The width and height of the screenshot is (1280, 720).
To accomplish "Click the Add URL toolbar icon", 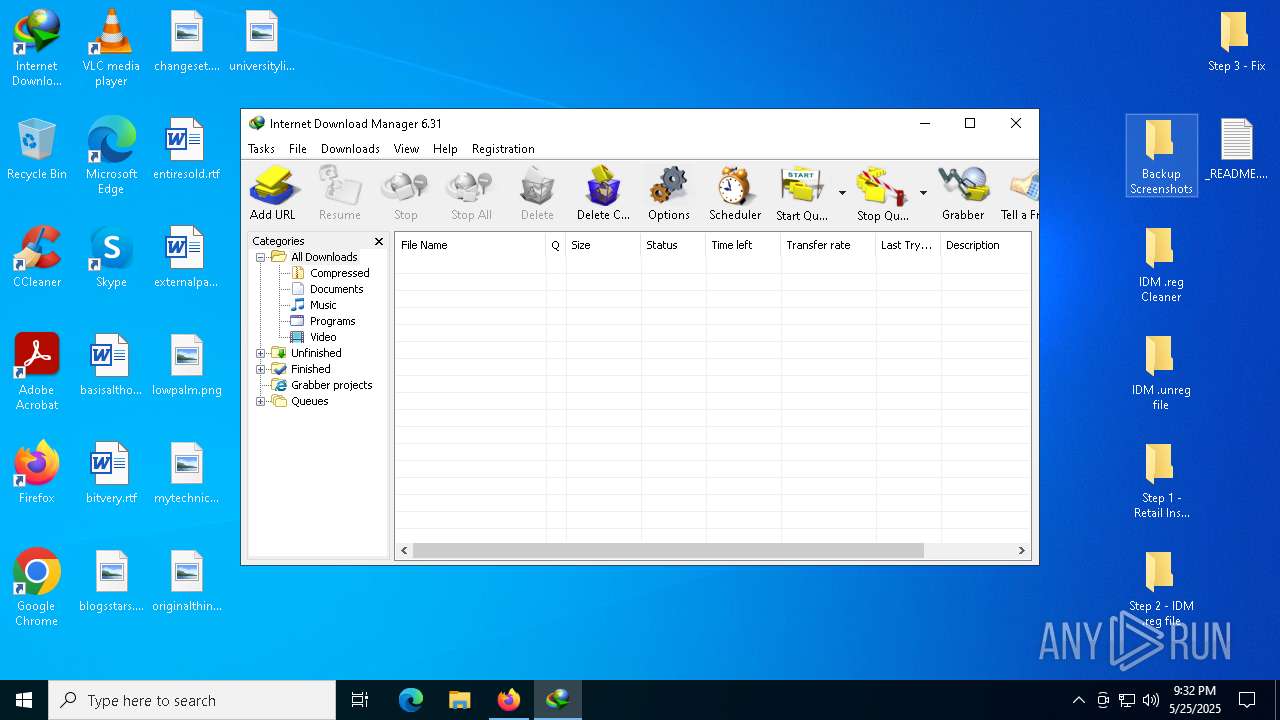I will pos(273,193).
